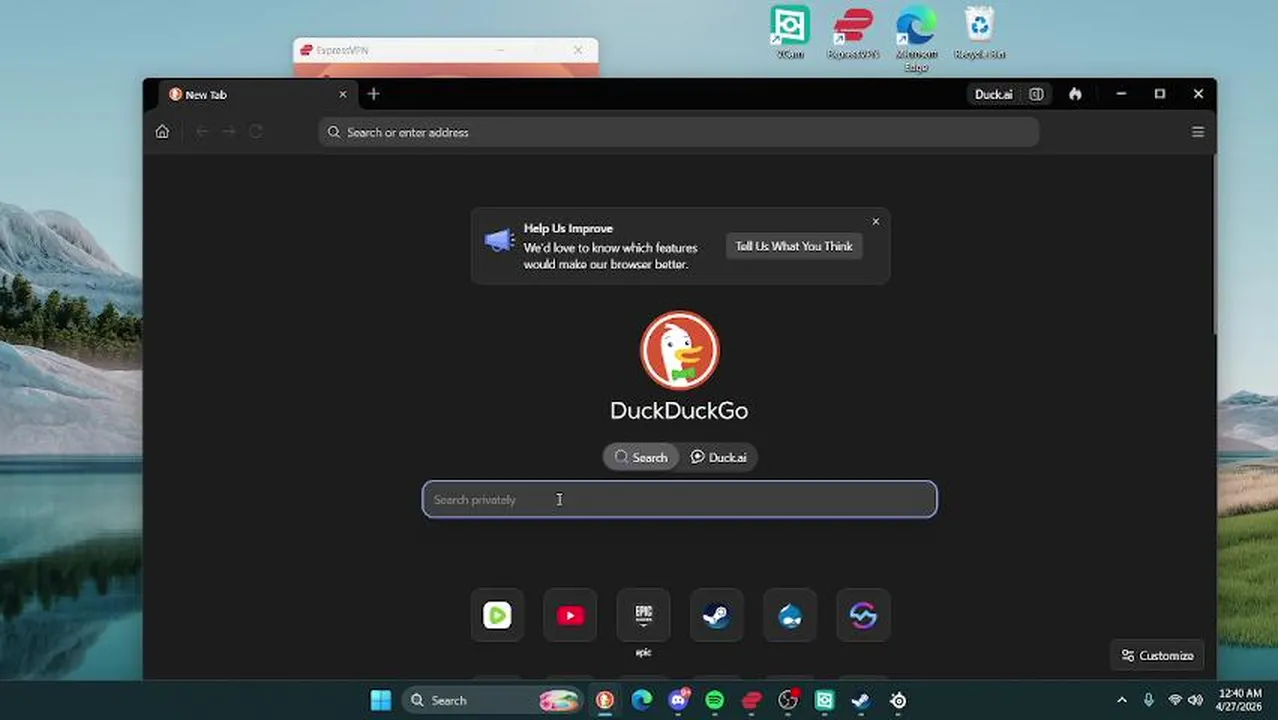Open the taskbar clock and date
Screen dimensions: 1278x720
(1240, 700)
